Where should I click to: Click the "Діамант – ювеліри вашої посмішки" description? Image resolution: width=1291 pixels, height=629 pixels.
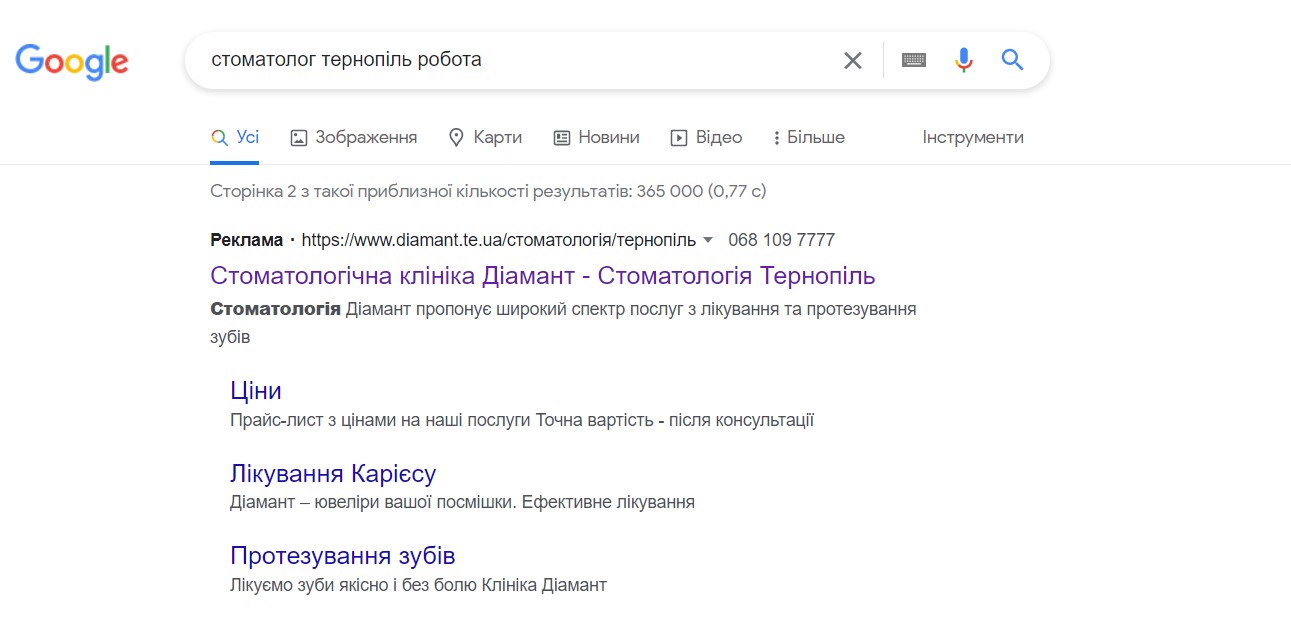tap(462, 502)
